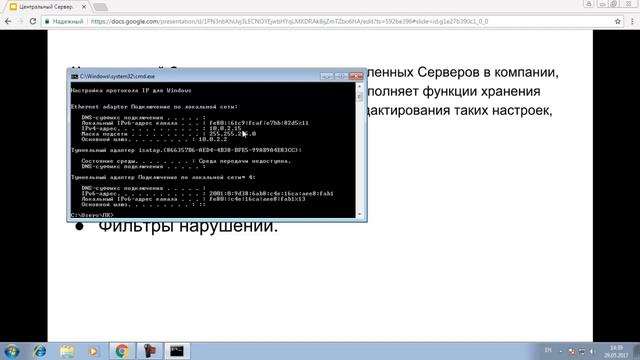The width and height of the screenshot is (640, 360).
Task: Open the red application on taskbar
Action: 149,351
